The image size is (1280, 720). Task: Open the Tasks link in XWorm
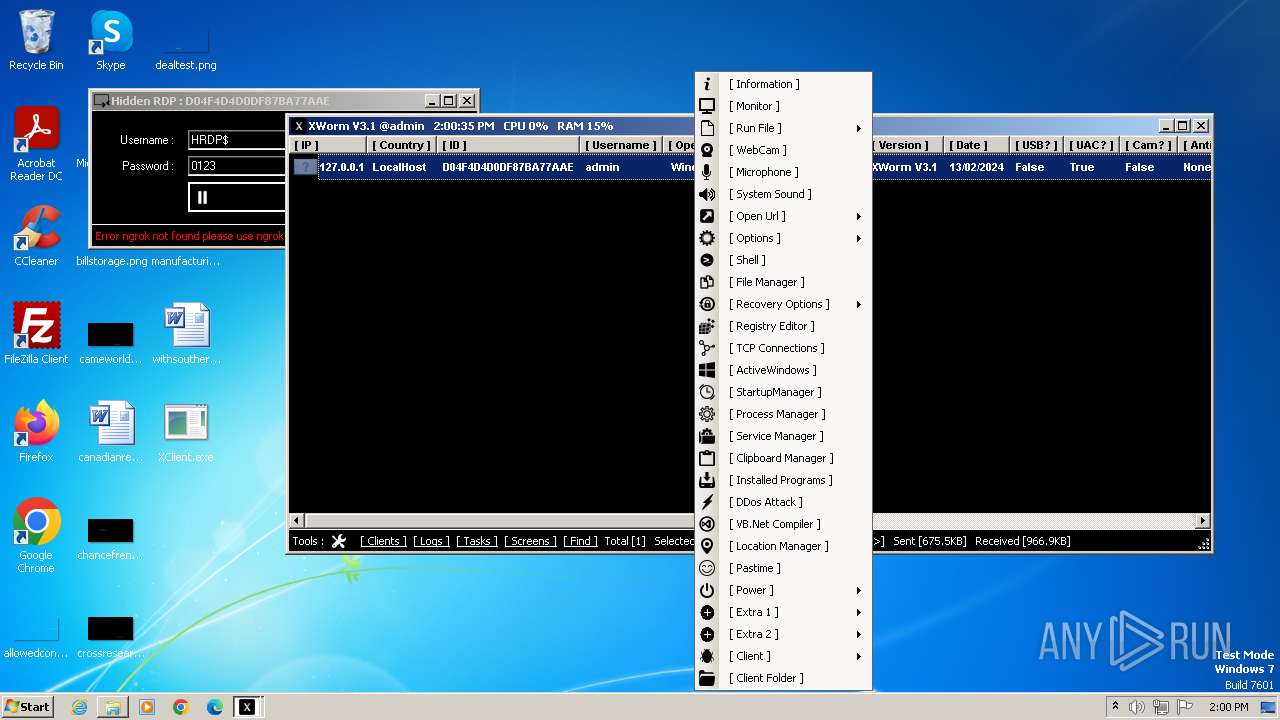(477, 541)
